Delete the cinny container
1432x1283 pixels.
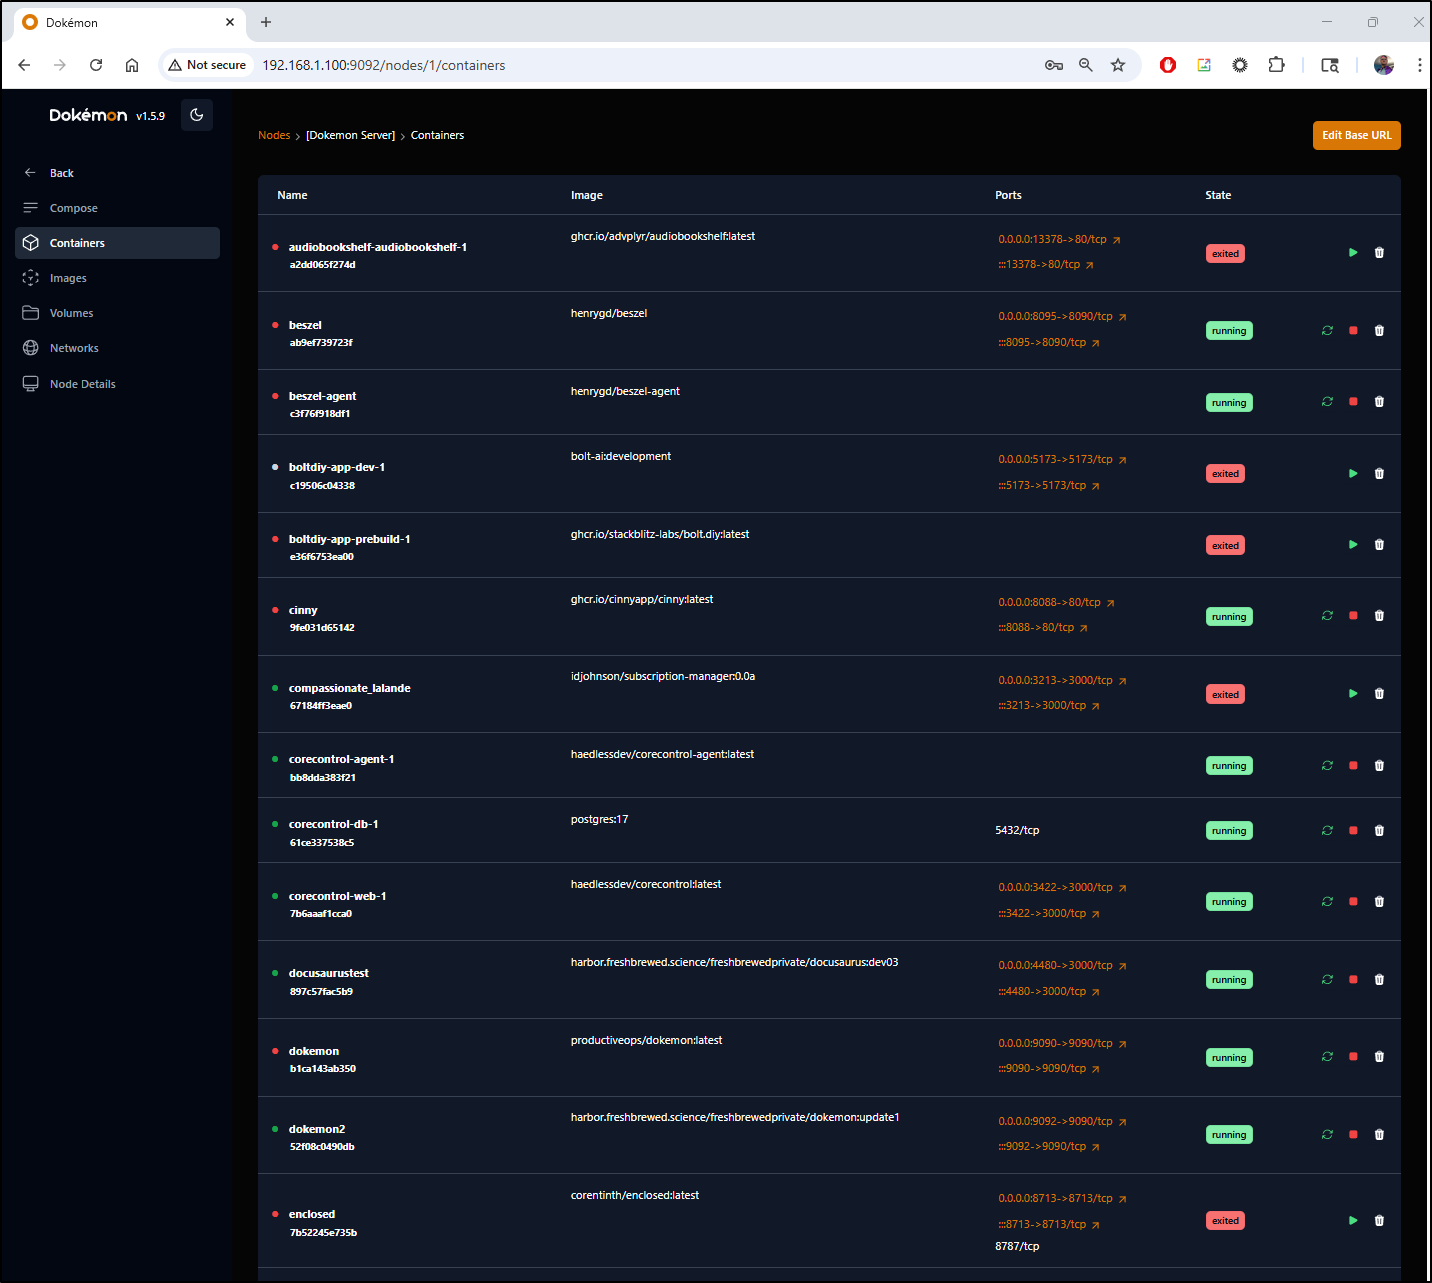1379,616
